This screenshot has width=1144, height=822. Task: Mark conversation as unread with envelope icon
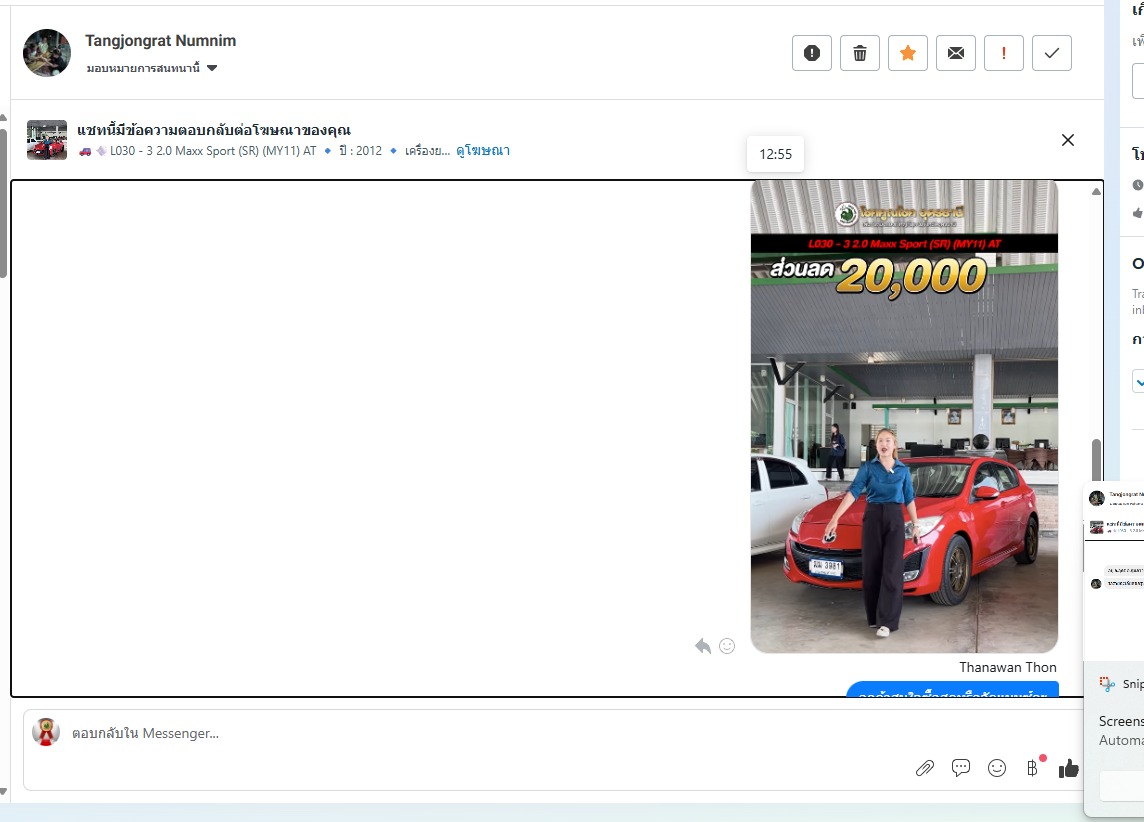pos(955,53)
